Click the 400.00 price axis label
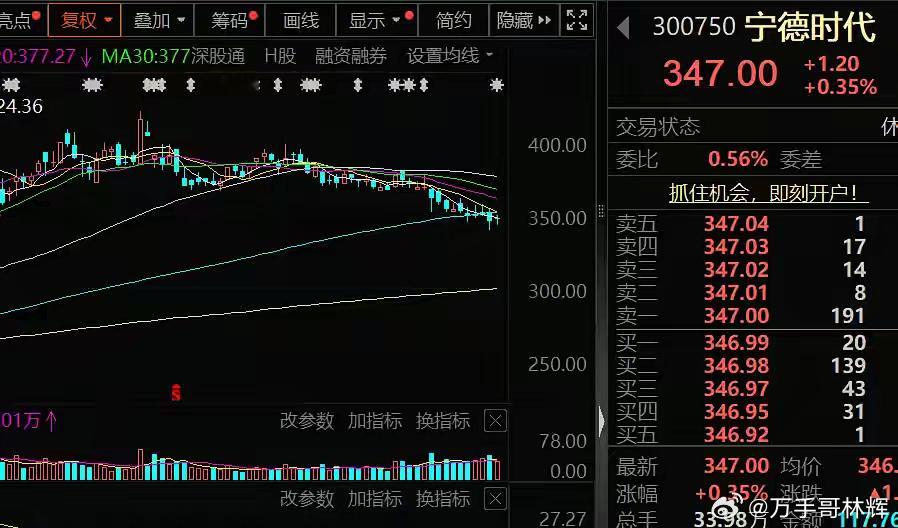The width and height of the screenshot is (898, 528). point(557,145)
